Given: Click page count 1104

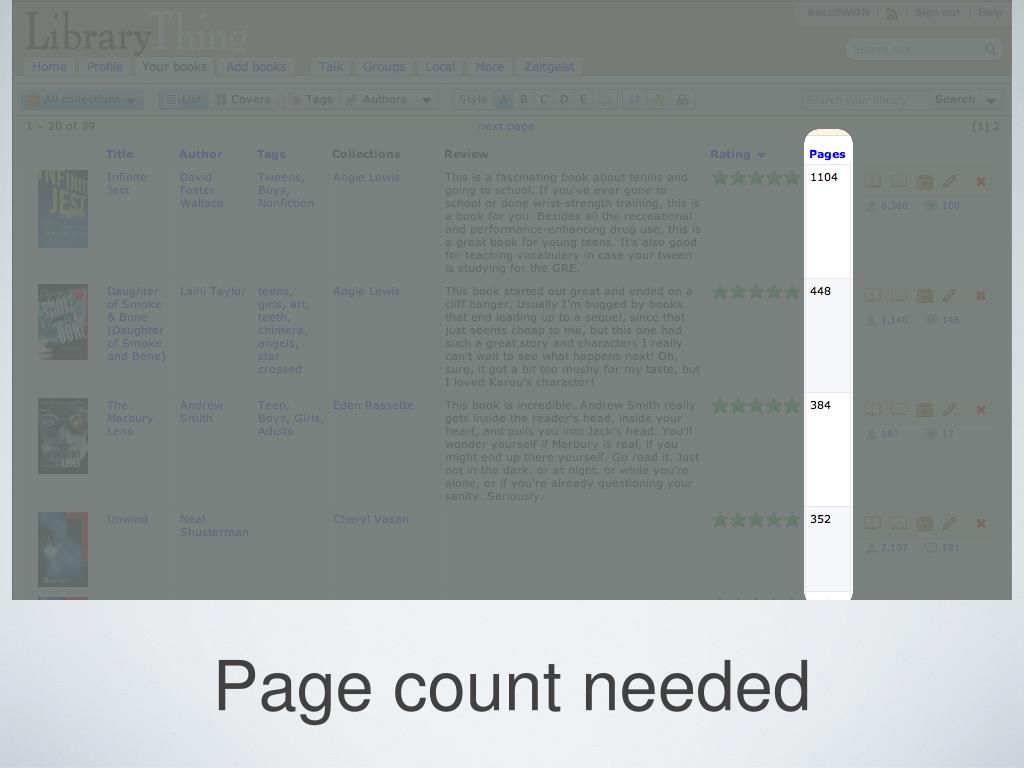Looking at the screenshot, I should (x=824, y=177).
